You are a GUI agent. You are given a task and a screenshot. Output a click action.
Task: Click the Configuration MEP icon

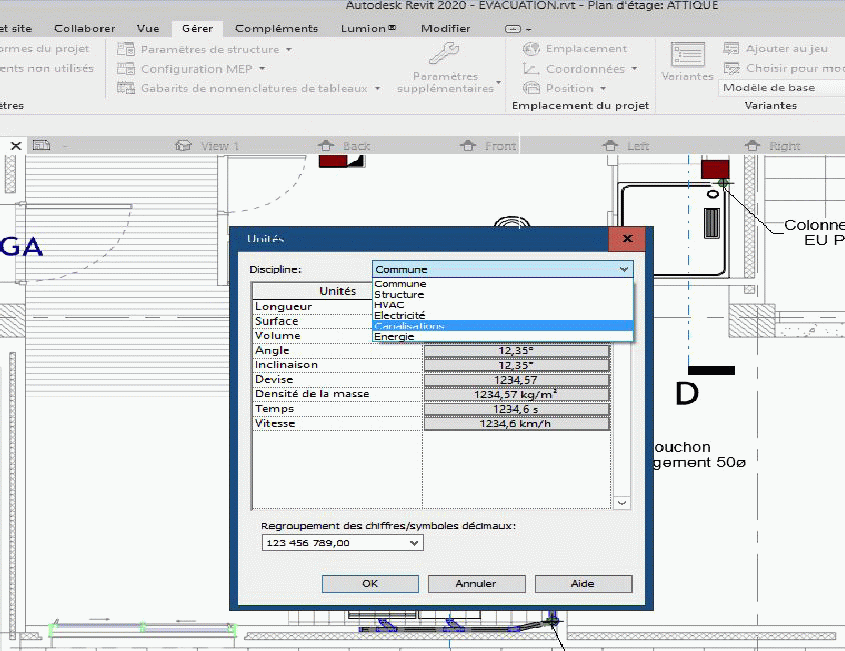click(125, 69)
